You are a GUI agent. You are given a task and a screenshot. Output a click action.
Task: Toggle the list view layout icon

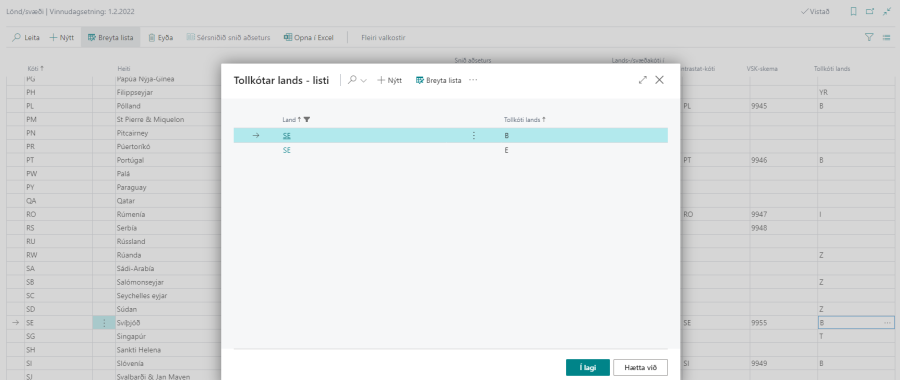(887, 37)
